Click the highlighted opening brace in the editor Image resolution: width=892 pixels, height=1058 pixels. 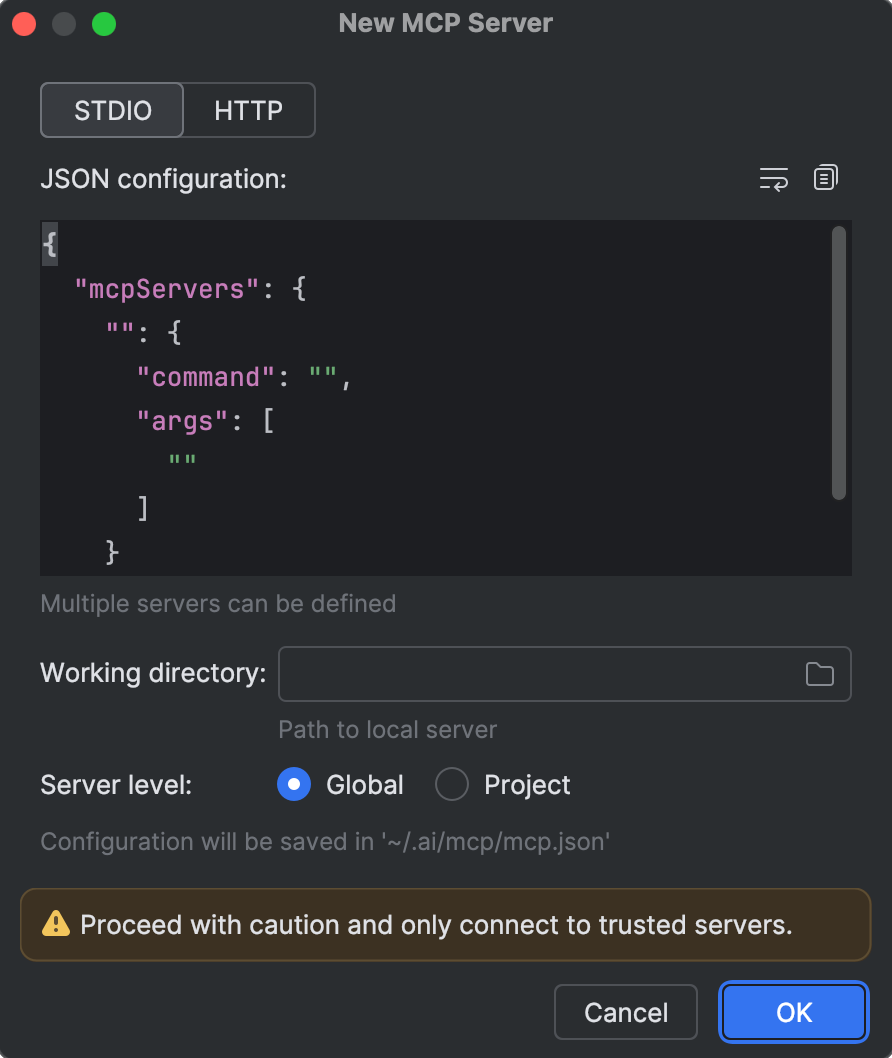click(49, 244)
